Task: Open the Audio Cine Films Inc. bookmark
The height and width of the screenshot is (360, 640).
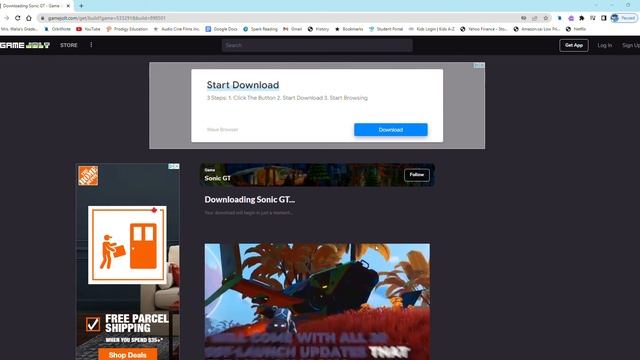Action: point(177,29)
